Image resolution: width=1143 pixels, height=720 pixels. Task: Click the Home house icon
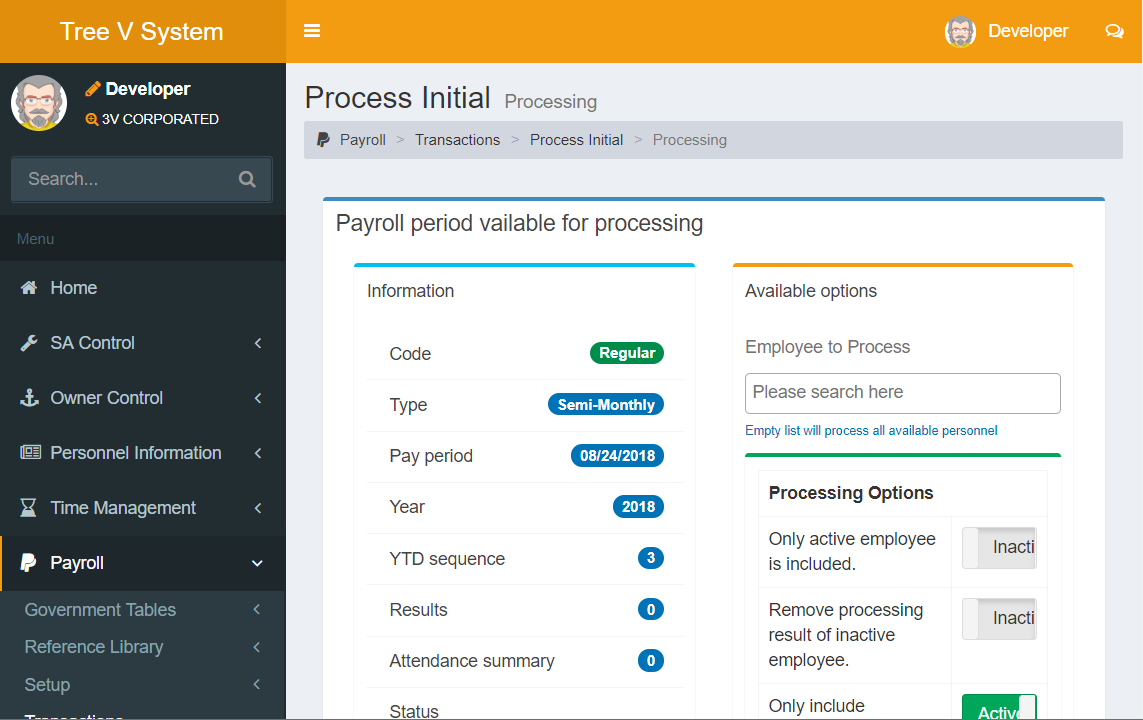point(30,288)
